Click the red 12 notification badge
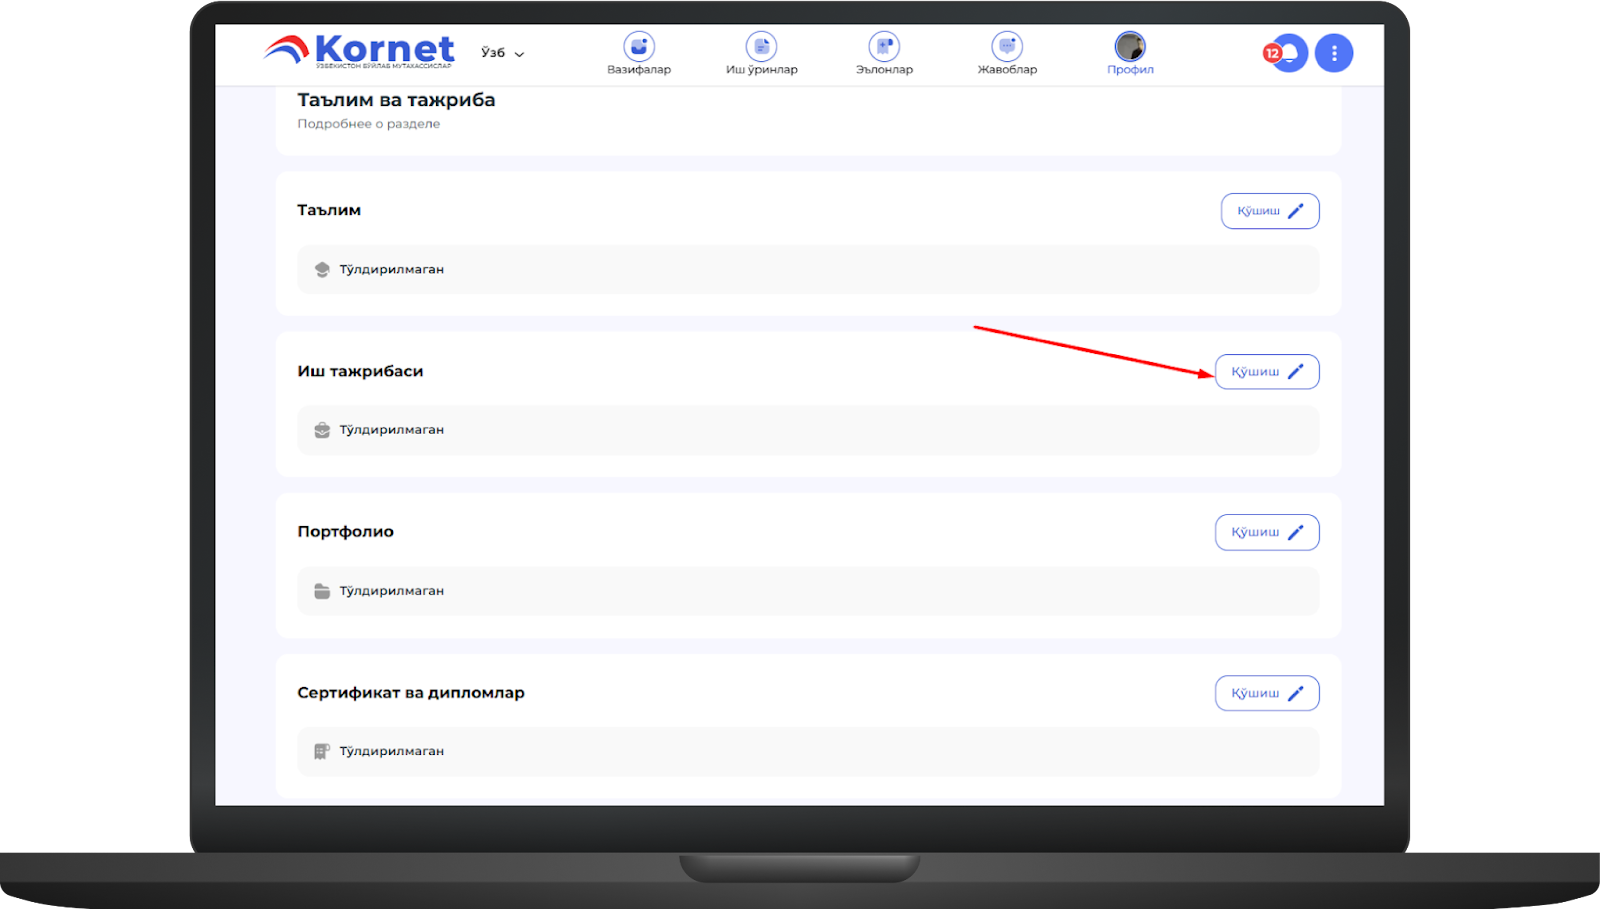Viewport: 1600px width, 909px height. click(1272, 53)
